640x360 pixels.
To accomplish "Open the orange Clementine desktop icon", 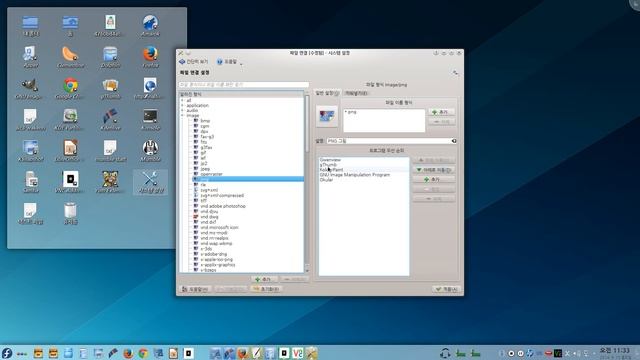I will pyautogui.click(x=70, y=57).
